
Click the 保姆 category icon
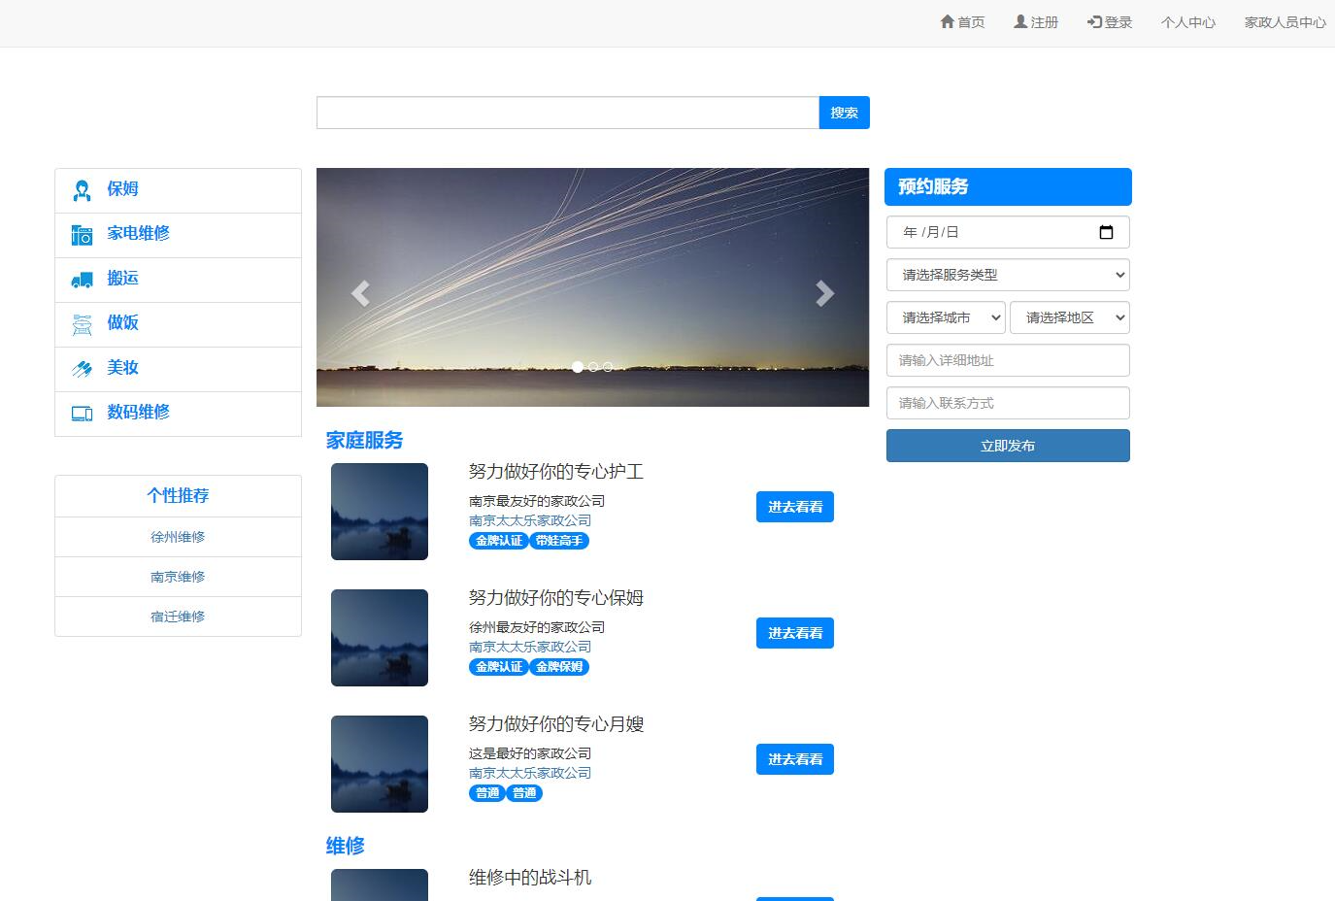click(82, 191)
